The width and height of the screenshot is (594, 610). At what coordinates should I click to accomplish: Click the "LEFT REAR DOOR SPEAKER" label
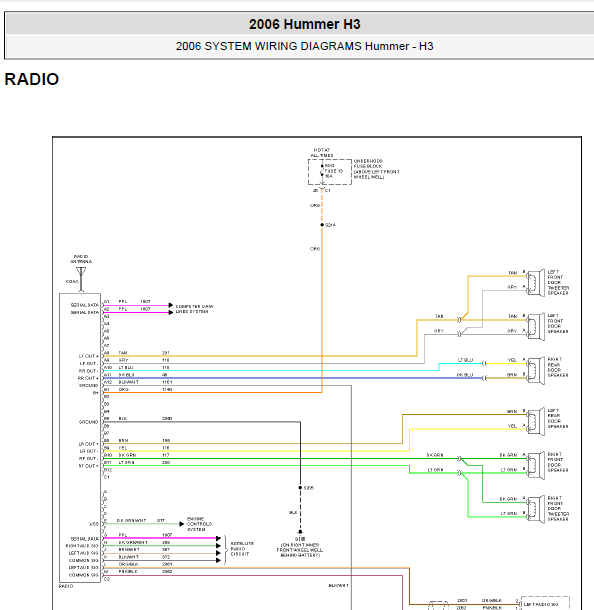click(x=558, y=419)
